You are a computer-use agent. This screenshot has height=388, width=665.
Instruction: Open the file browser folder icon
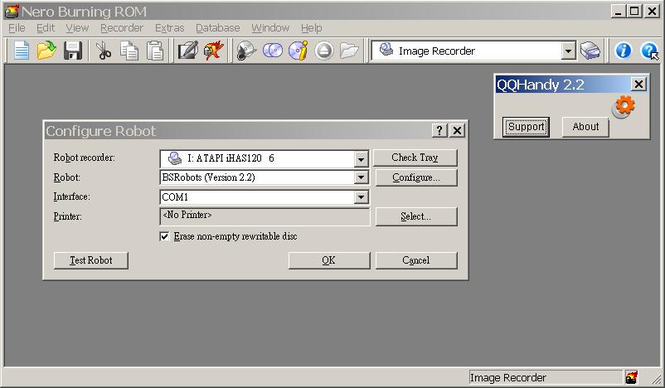349,51
